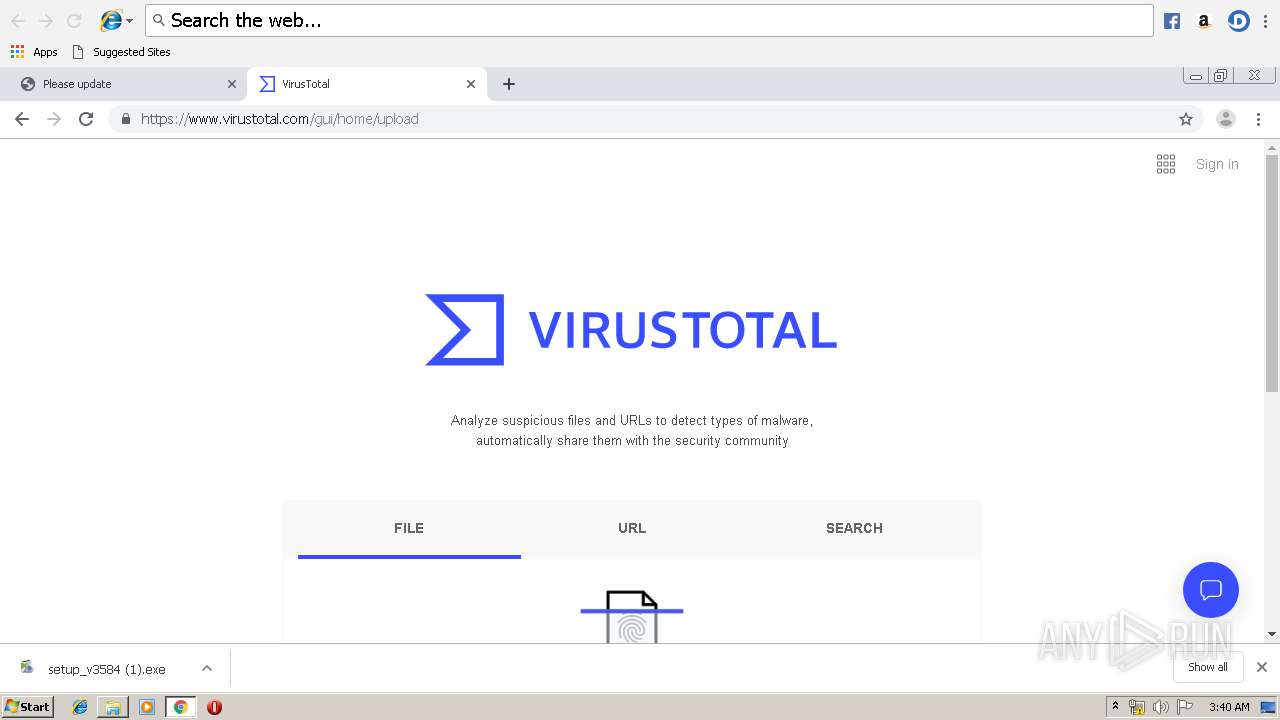
Task: Click the Internet Explorer logo icon in toolbar
Action: pyautogui.click(x=111, y=20)
